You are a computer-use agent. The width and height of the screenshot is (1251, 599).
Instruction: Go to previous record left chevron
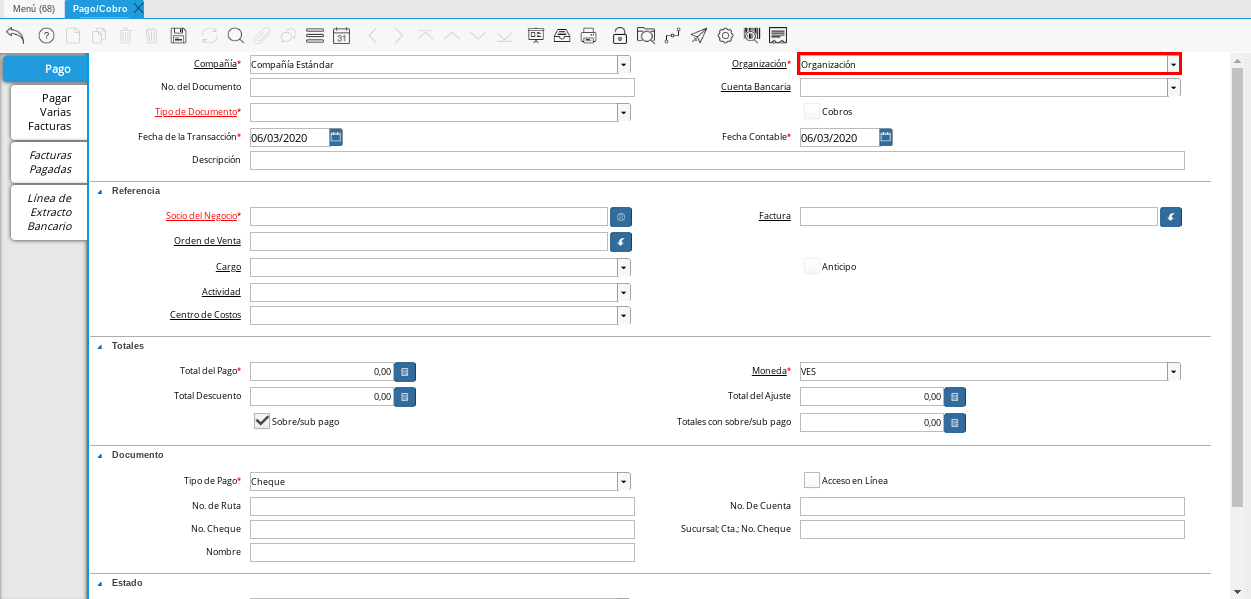pos(373,36)
